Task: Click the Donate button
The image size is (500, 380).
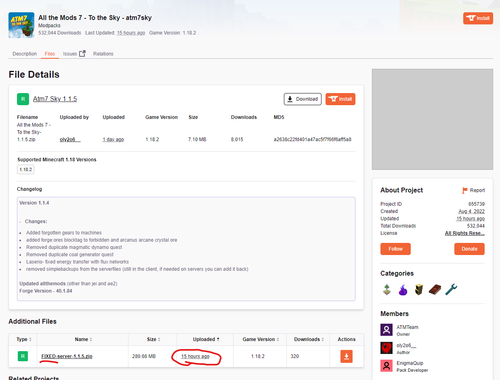Action: (469, 249)
